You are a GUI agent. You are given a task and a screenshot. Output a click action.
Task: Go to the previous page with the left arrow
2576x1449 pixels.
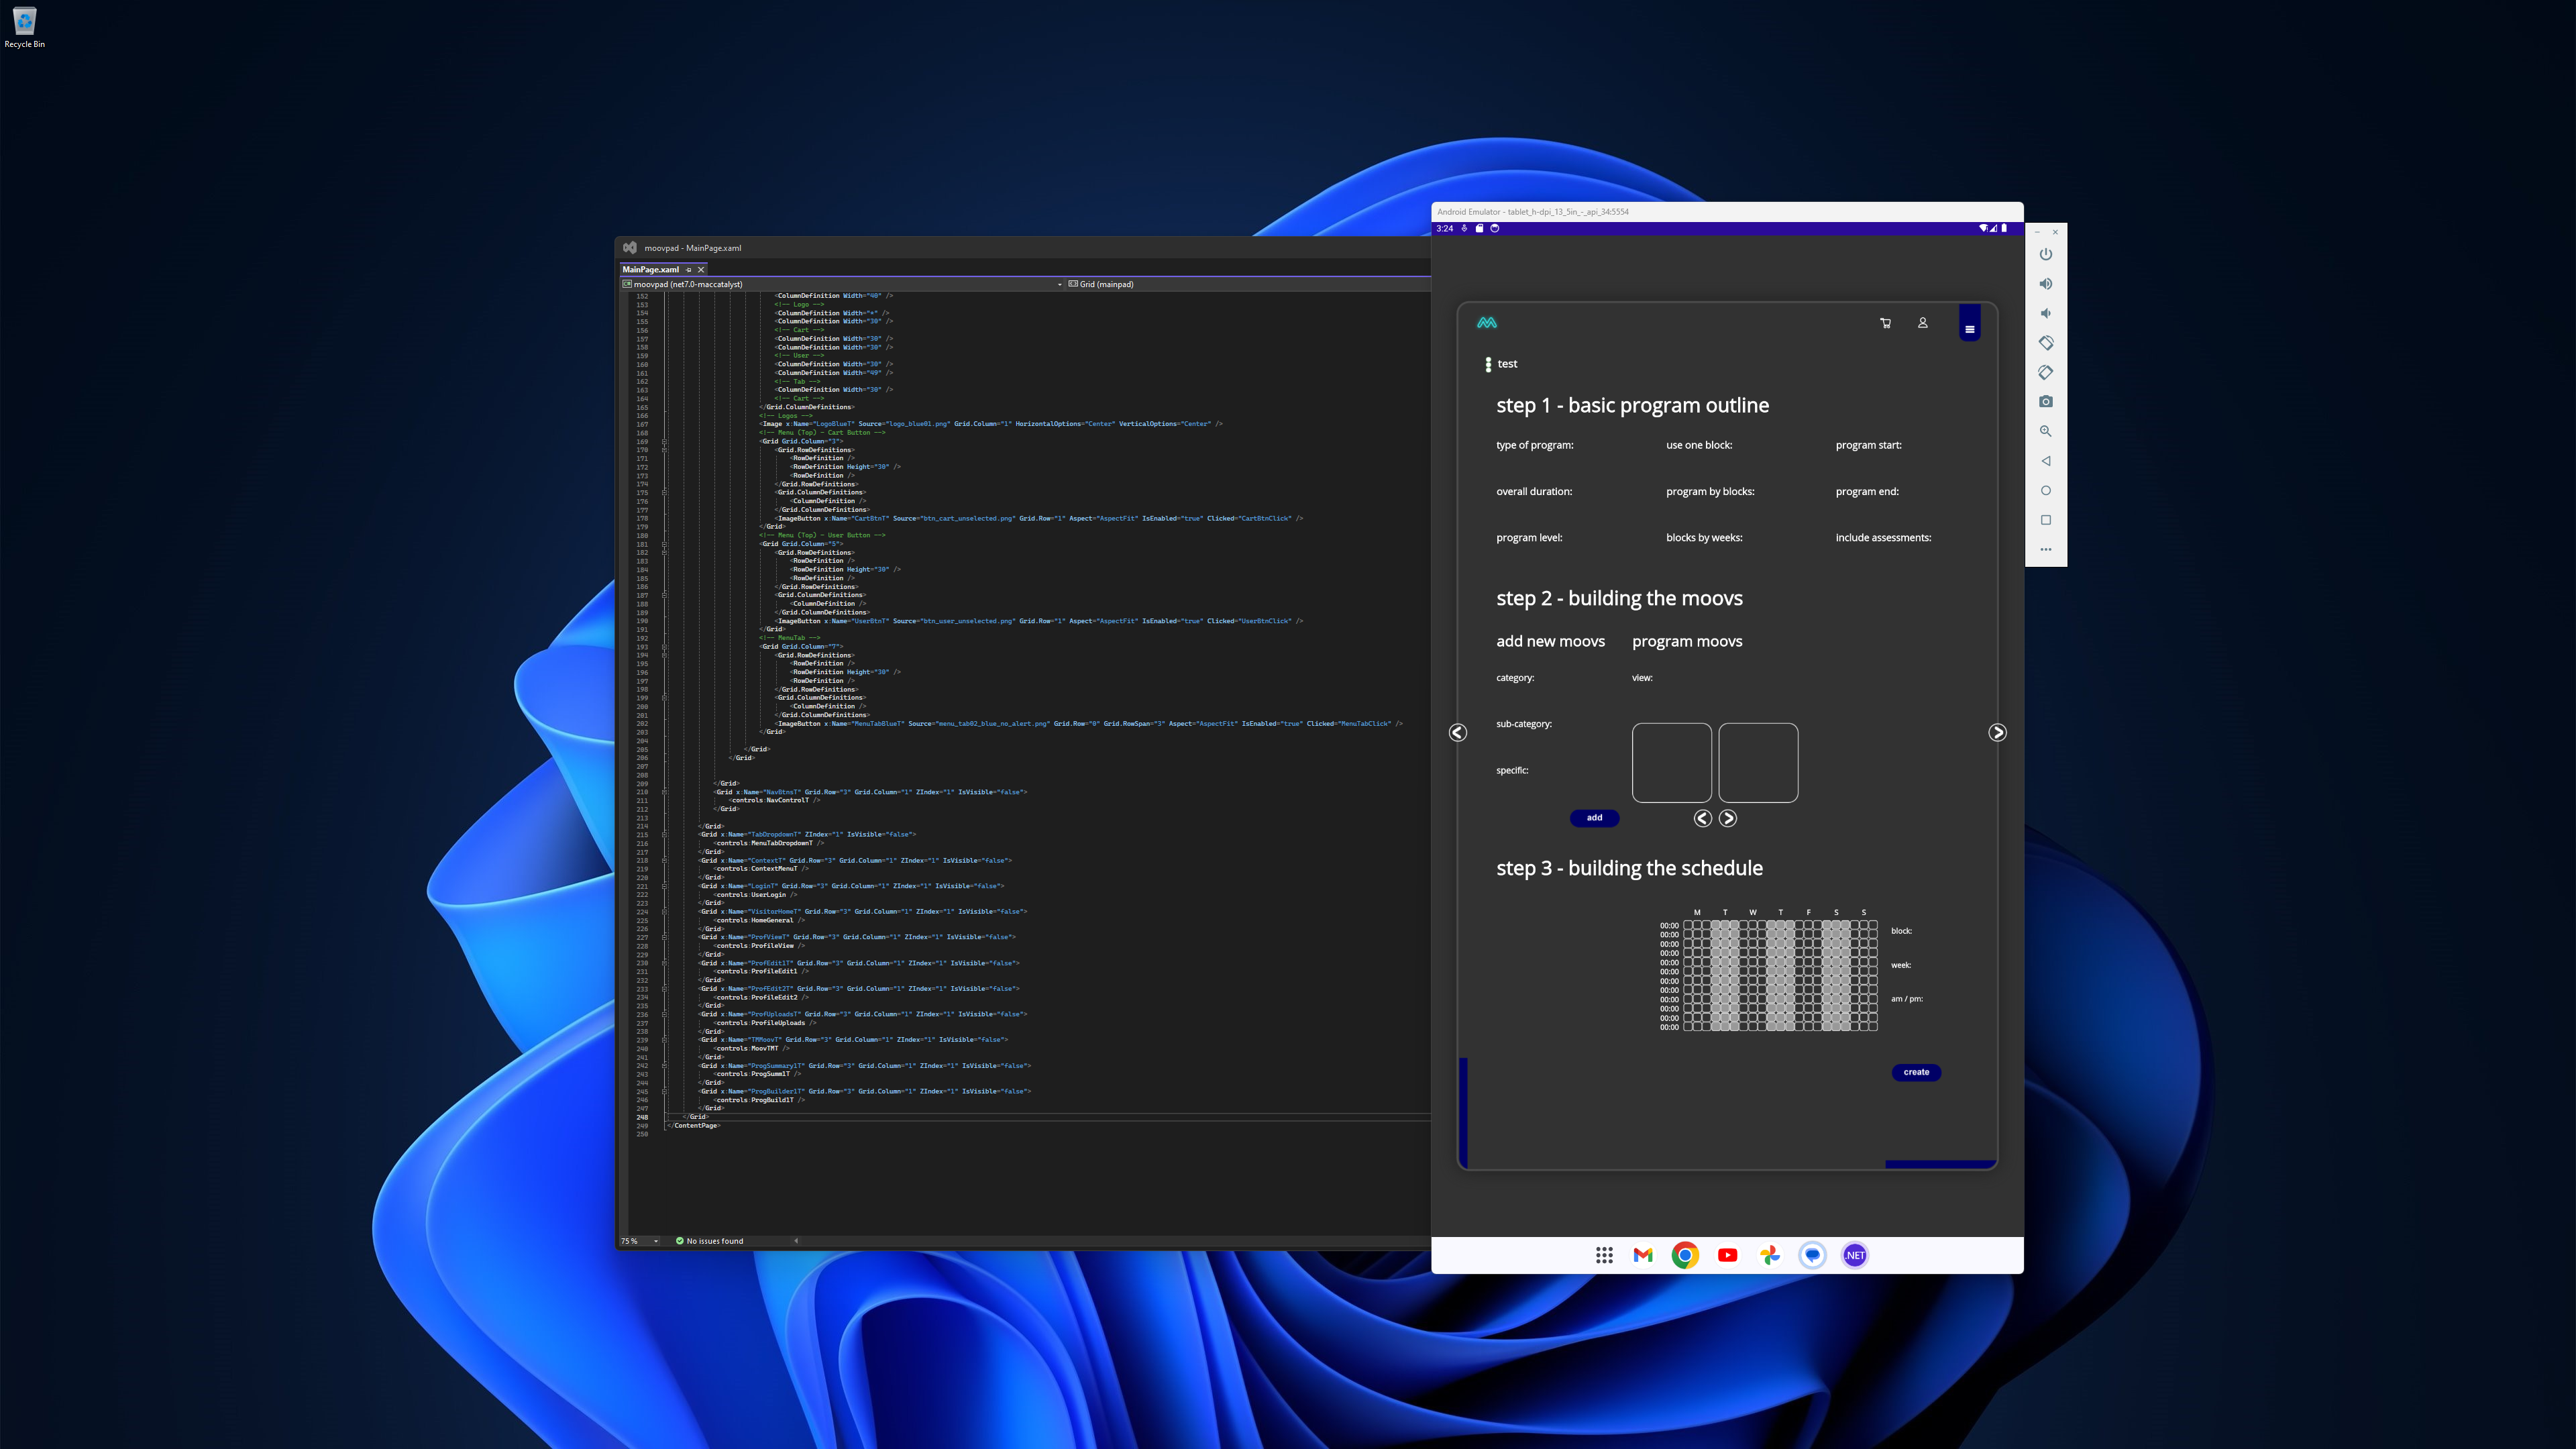1458,733
